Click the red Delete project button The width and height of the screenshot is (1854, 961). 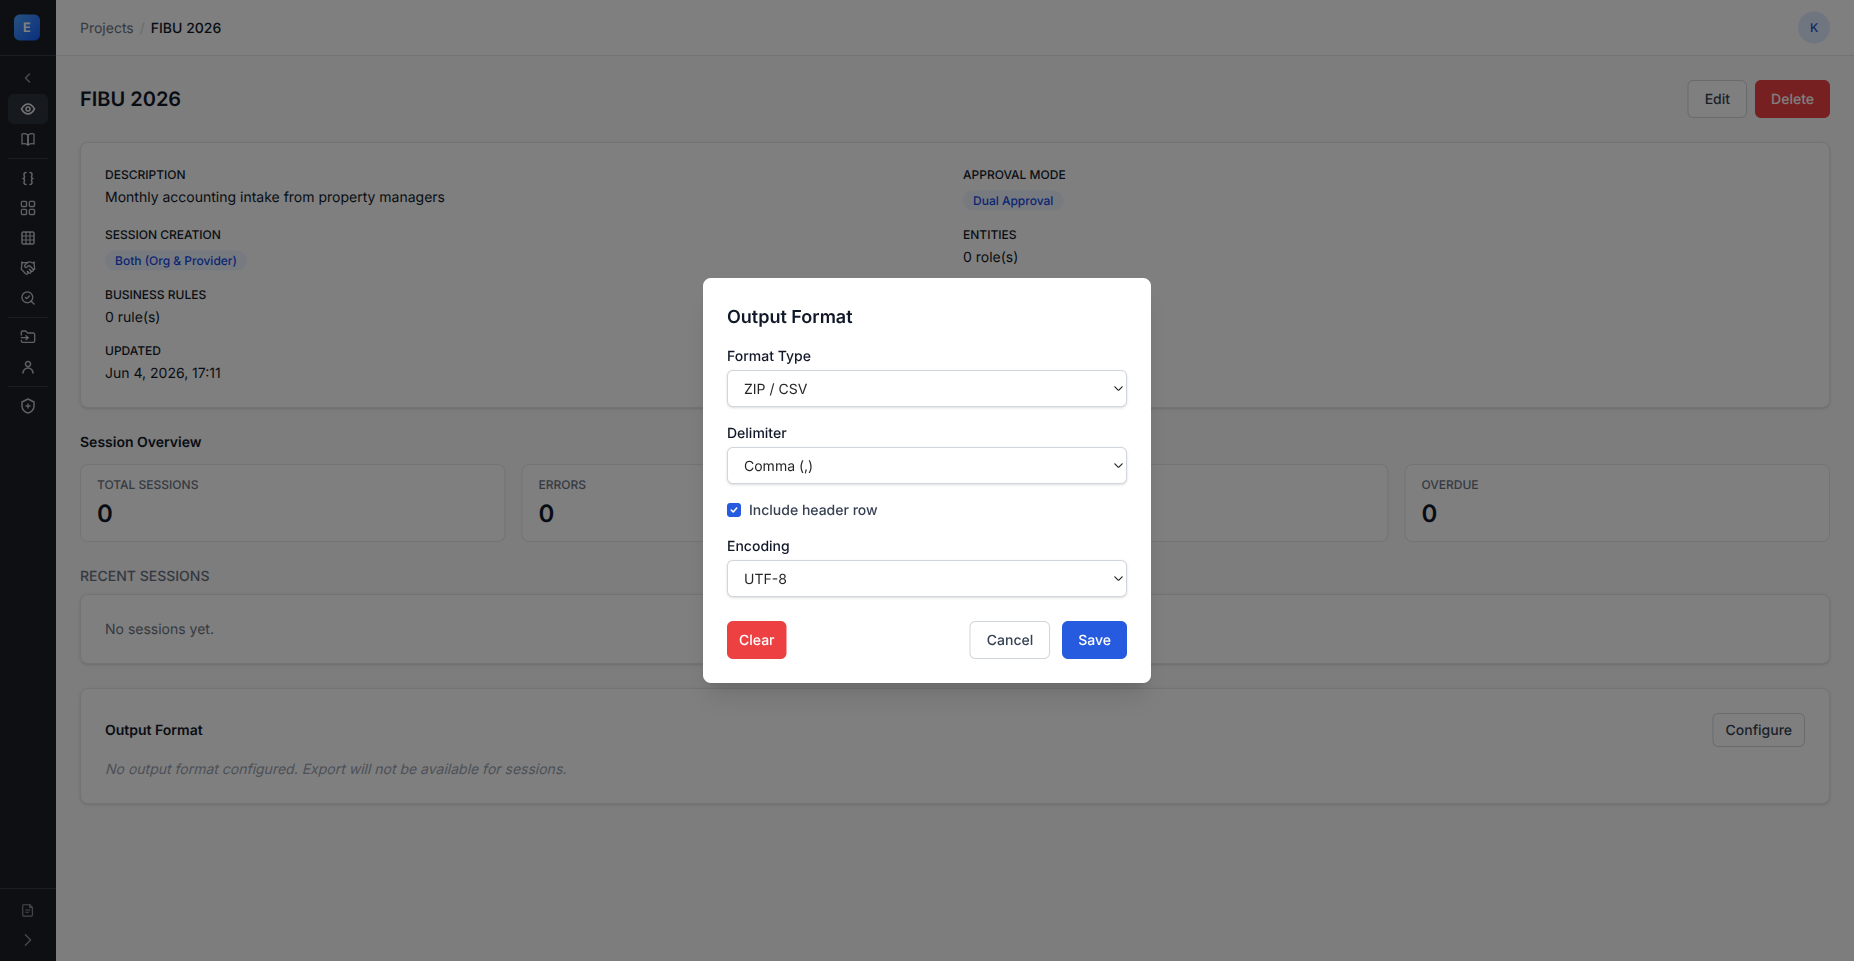click(1792, 99)
